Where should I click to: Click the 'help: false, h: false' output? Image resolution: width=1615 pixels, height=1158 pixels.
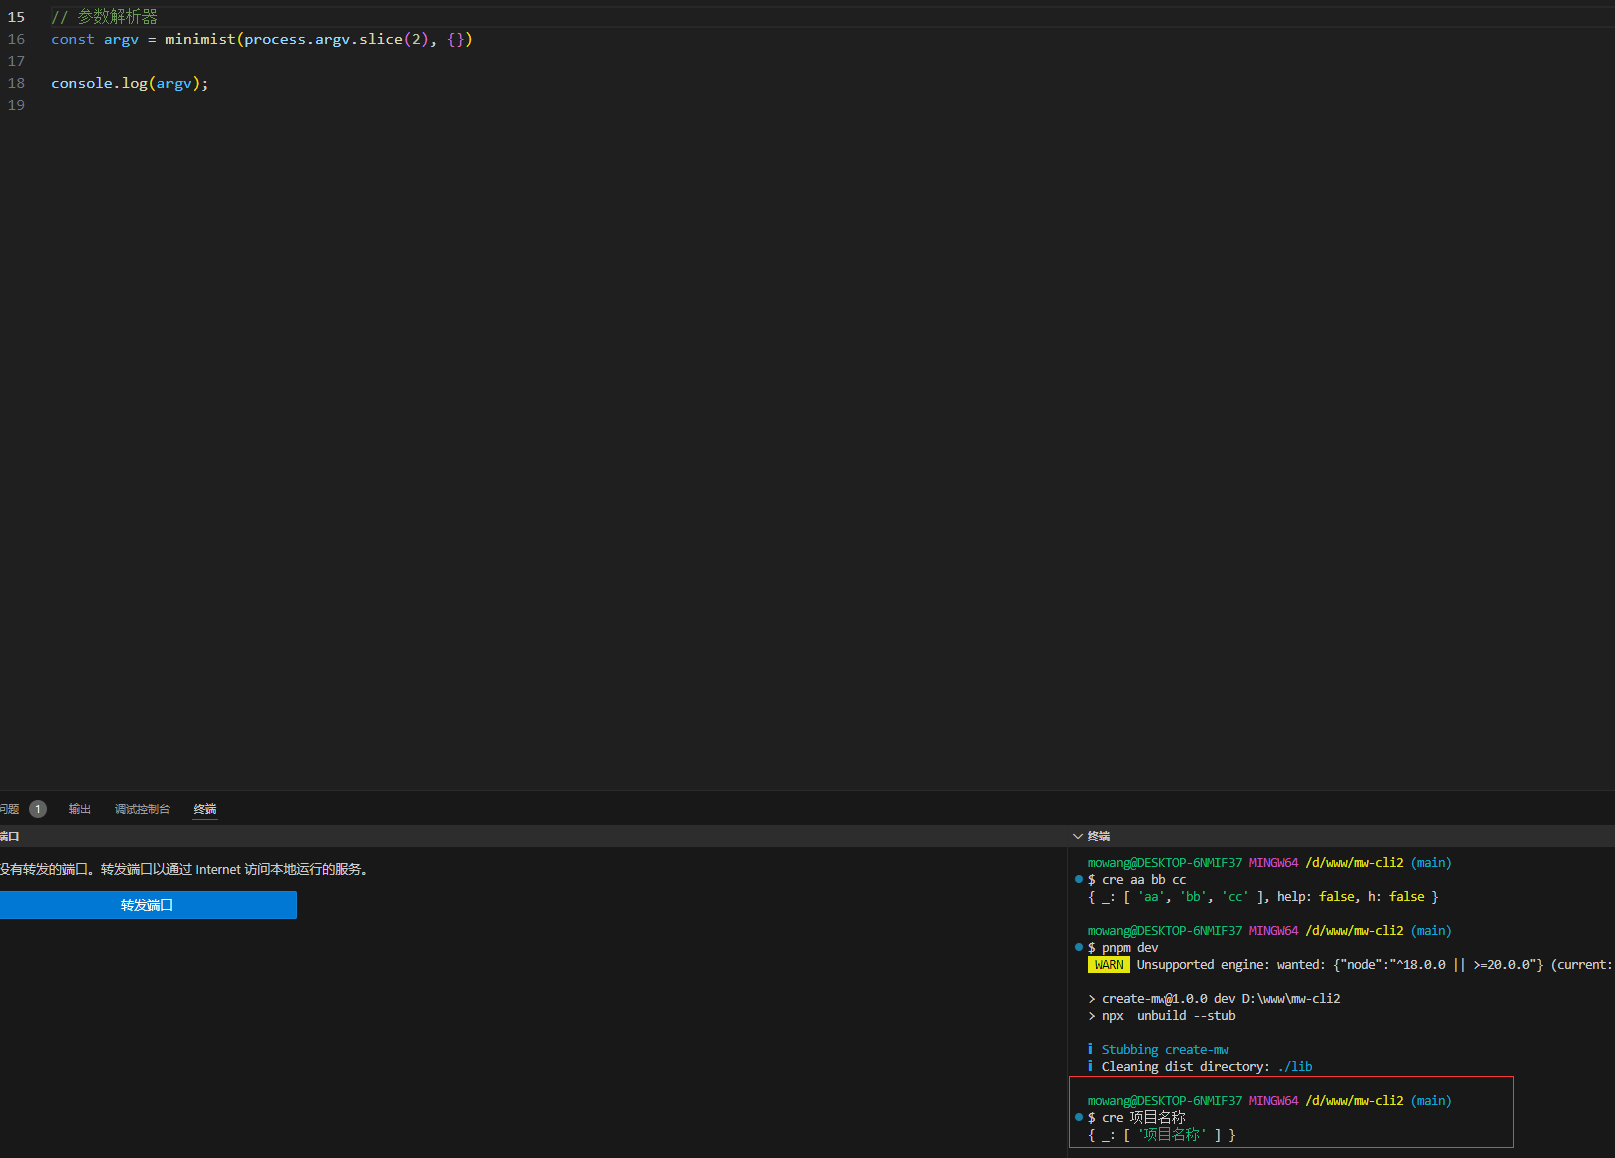tap(1351, 897)
